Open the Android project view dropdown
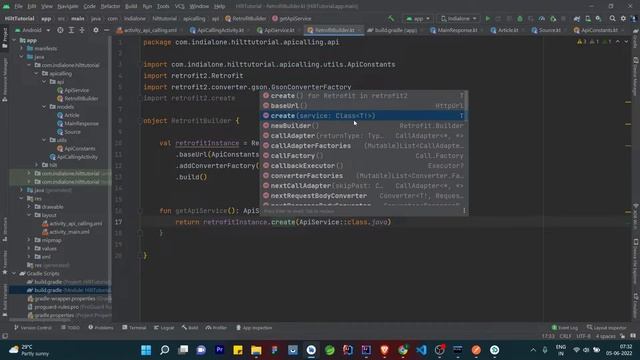The image size is (640, 360). 32,30
